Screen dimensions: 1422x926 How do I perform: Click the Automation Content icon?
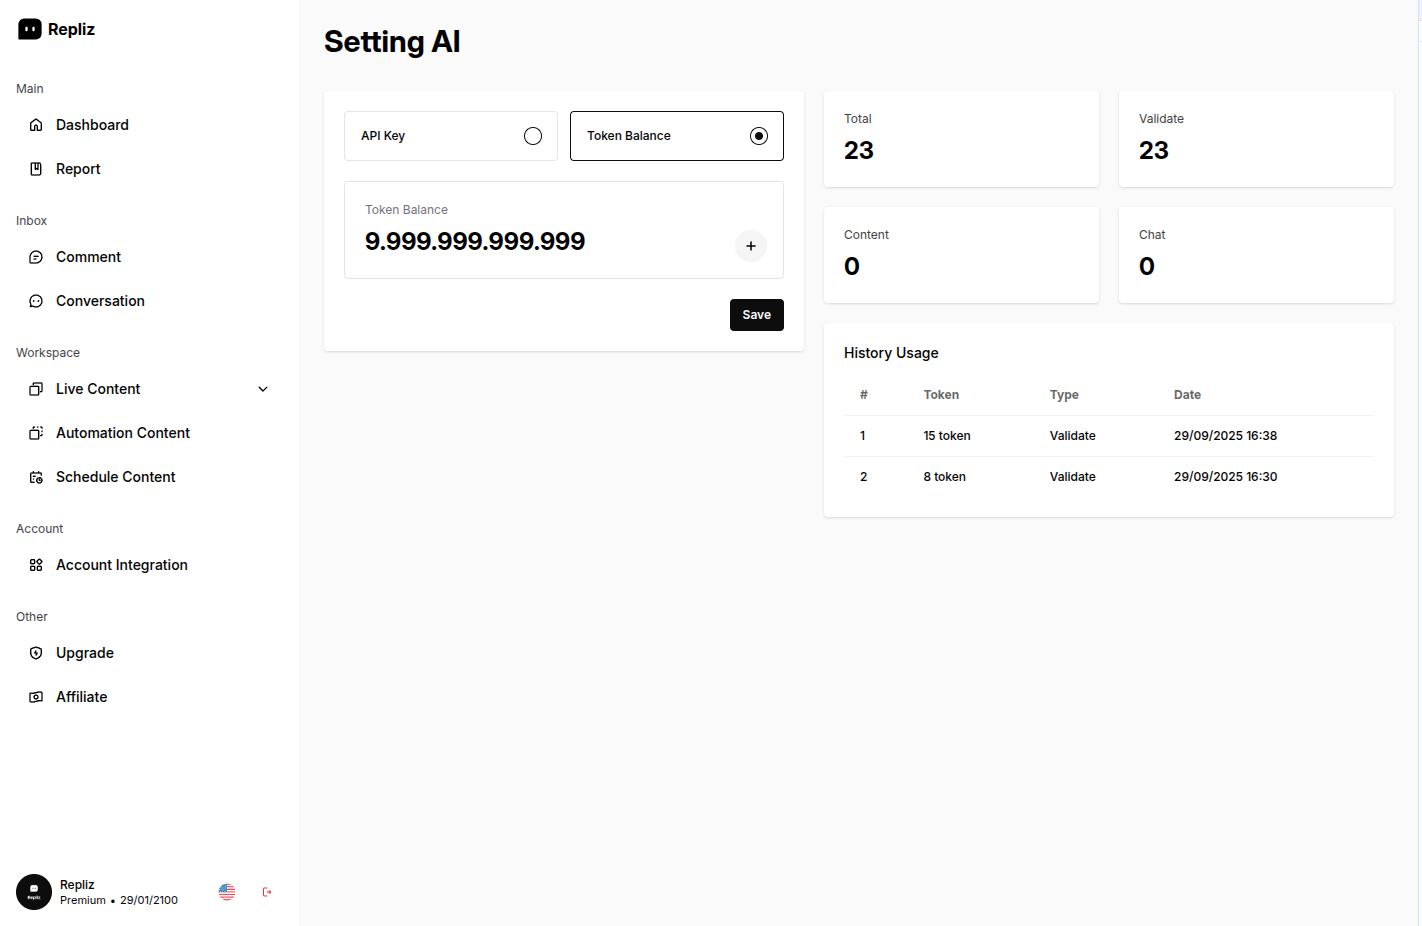point(36,433)
